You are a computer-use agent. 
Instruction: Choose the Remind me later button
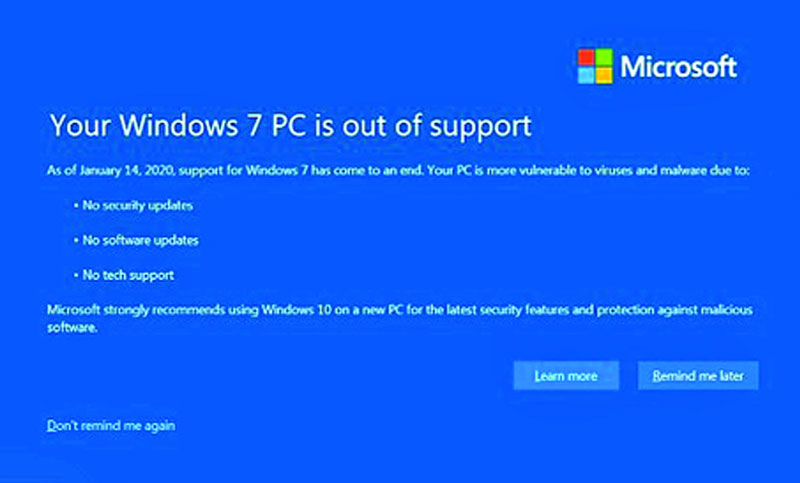[x=698, y=375]
